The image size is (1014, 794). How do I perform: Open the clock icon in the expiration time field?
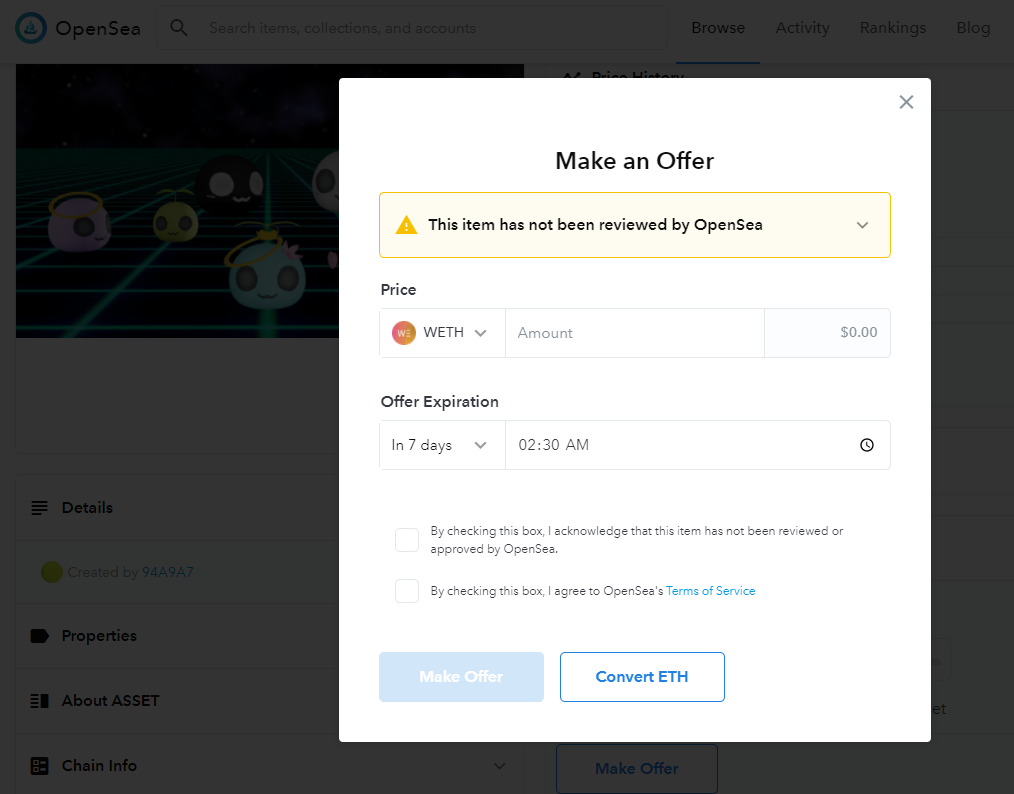point(866,445)
